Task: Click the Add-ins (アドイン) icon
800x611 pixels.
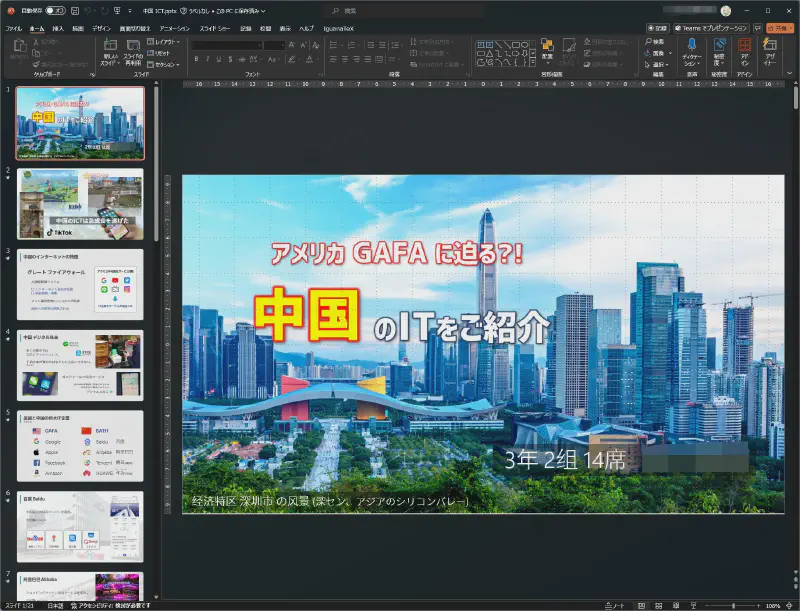Action: point(744,46)
